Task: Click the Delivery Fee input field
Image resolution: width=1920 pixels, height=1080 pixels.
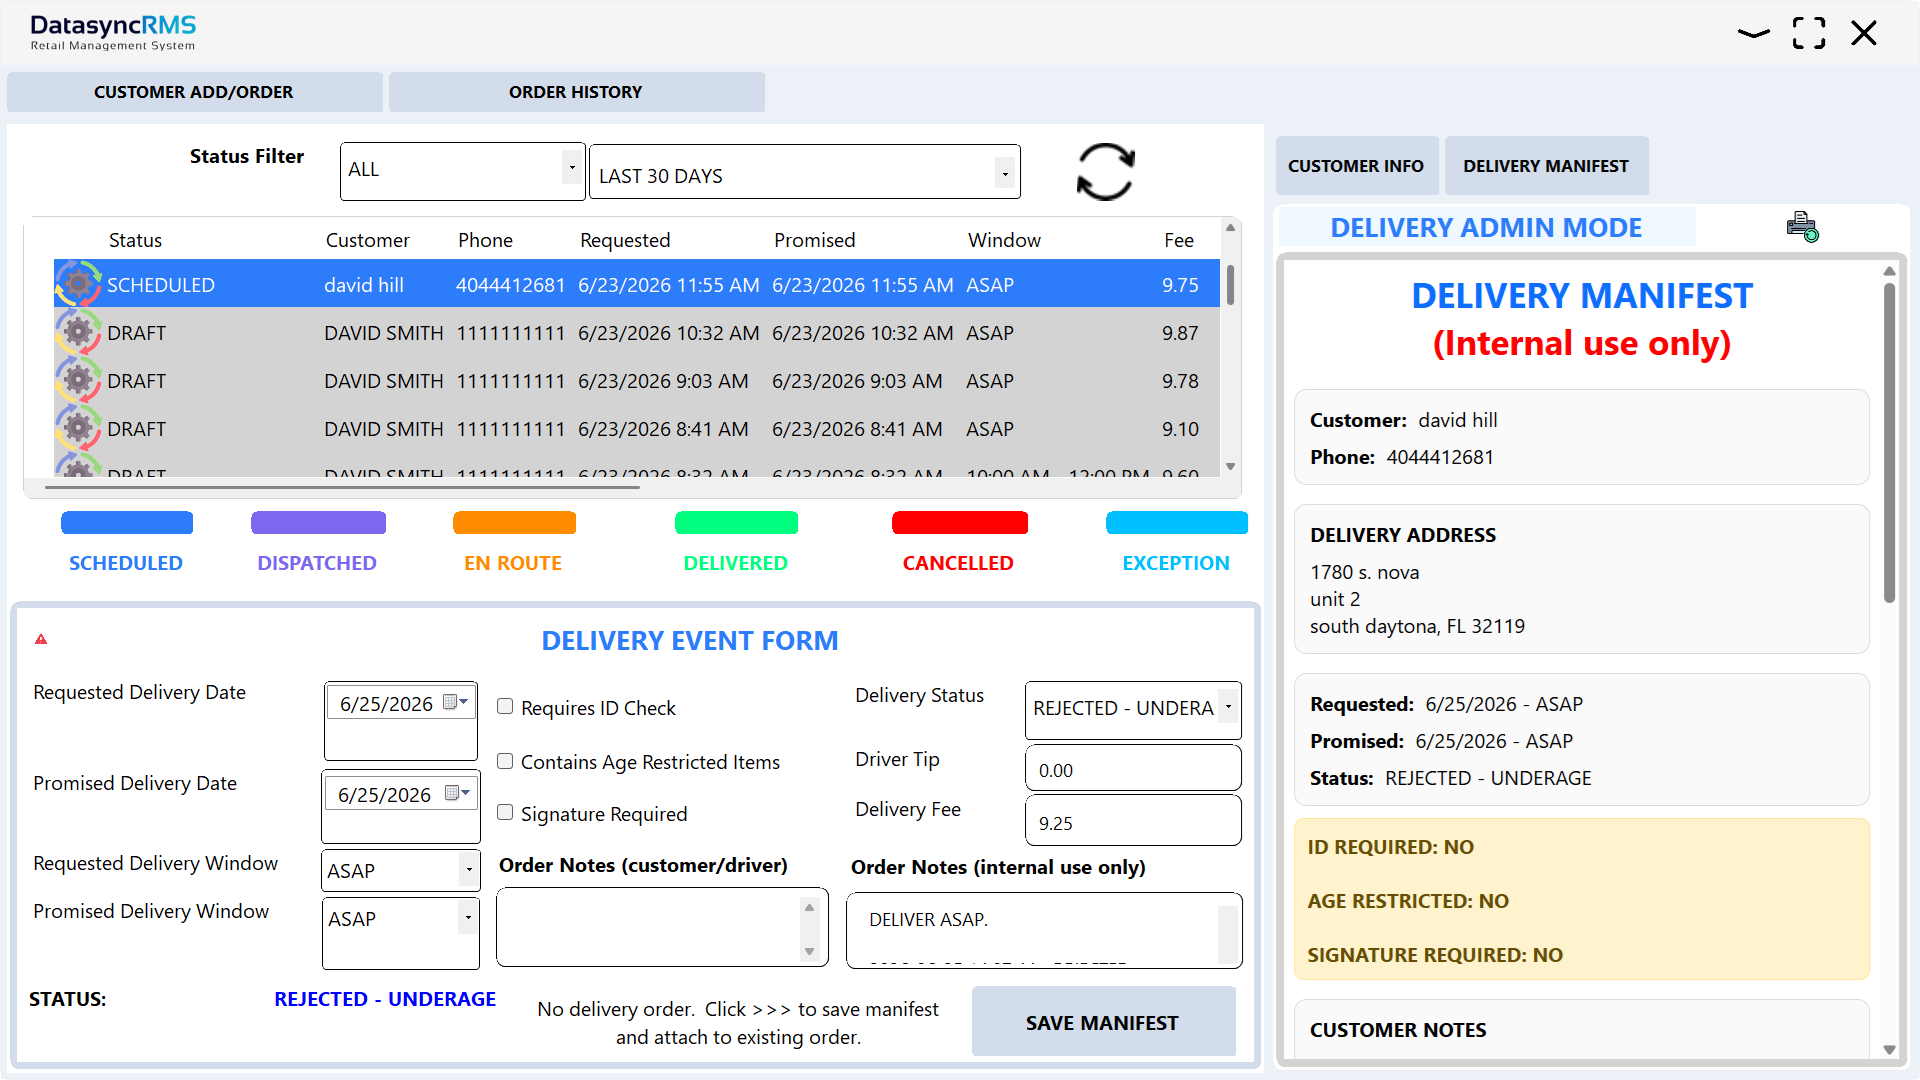Action: tap(1133, 820)
